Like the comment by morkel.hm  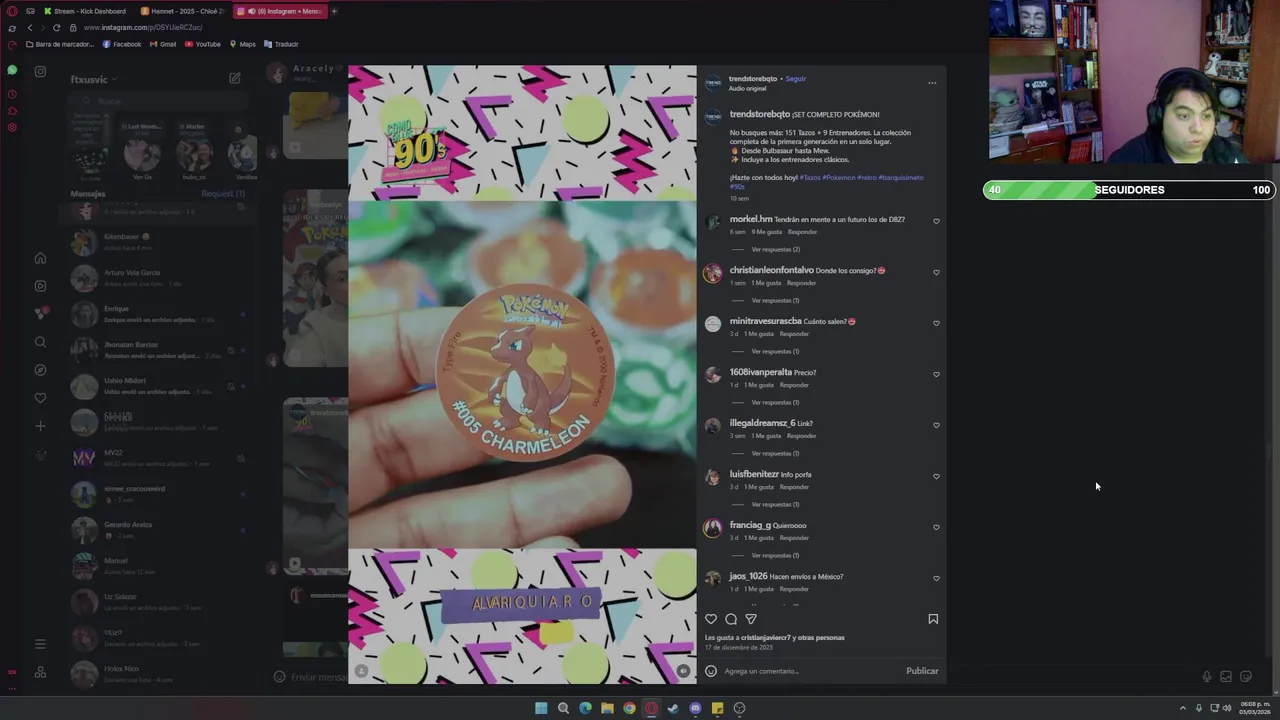pos(936,221)
